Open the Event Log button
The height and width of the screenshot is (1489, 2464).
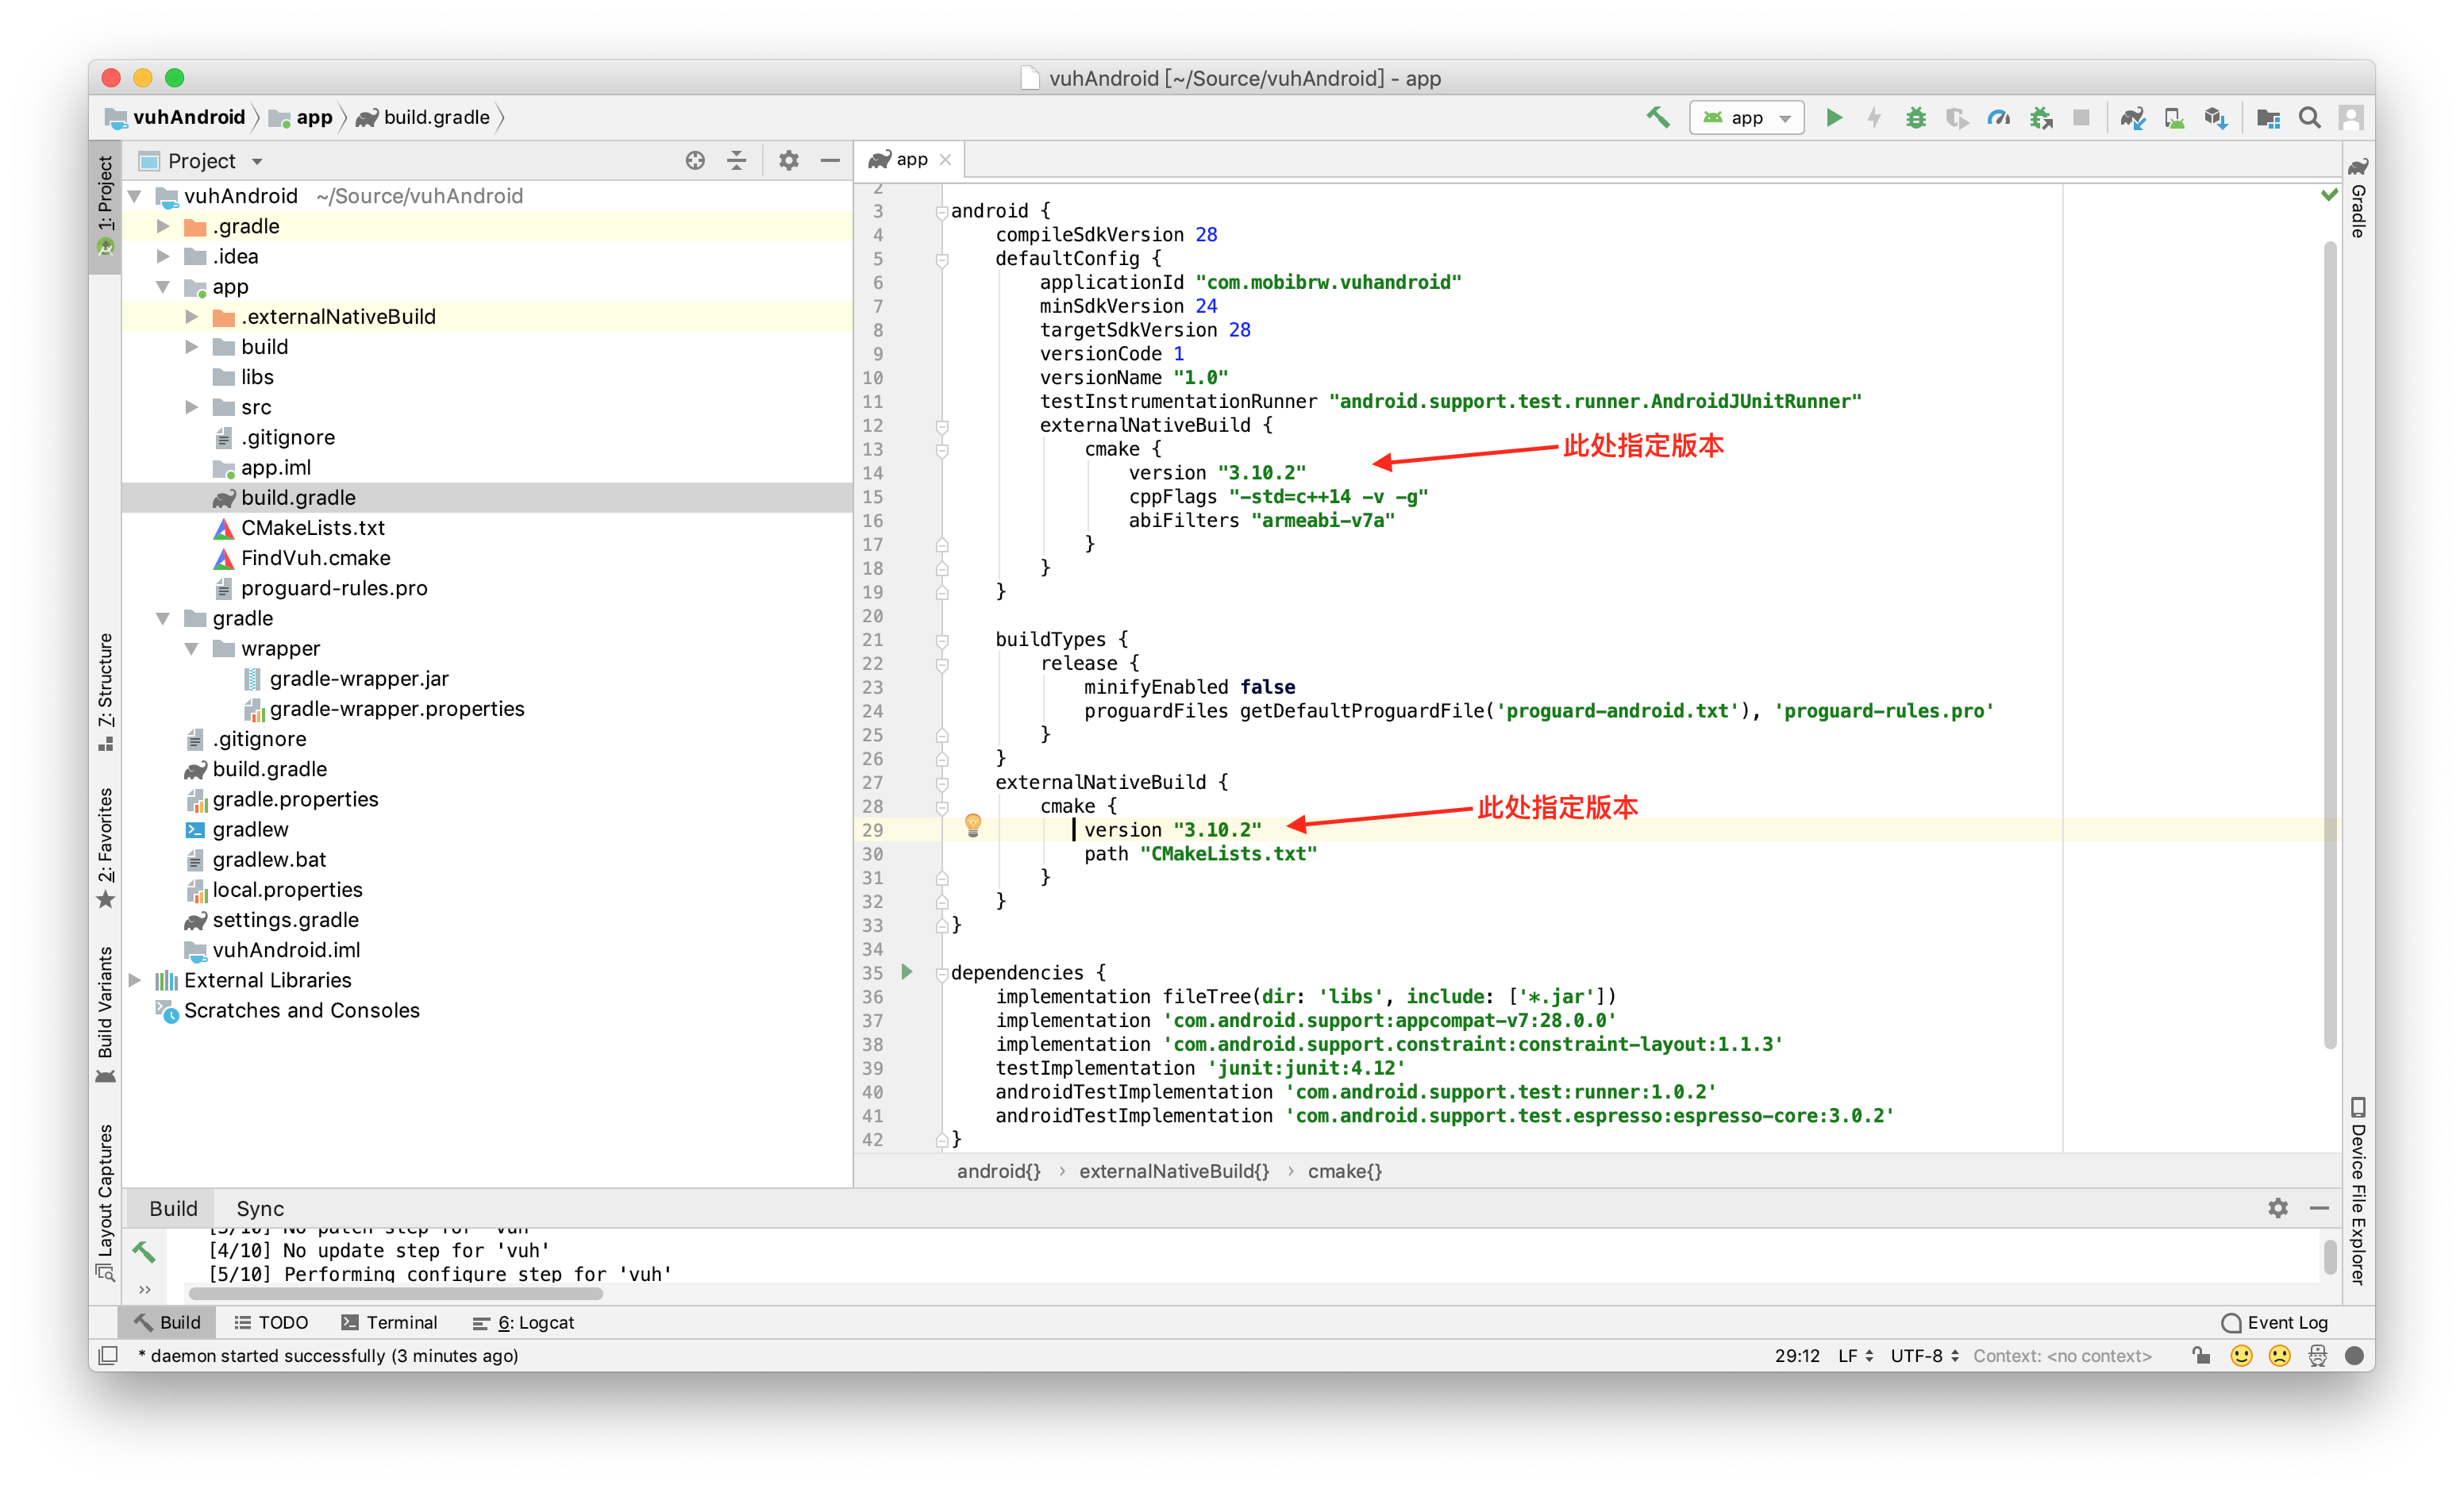2274,1322
